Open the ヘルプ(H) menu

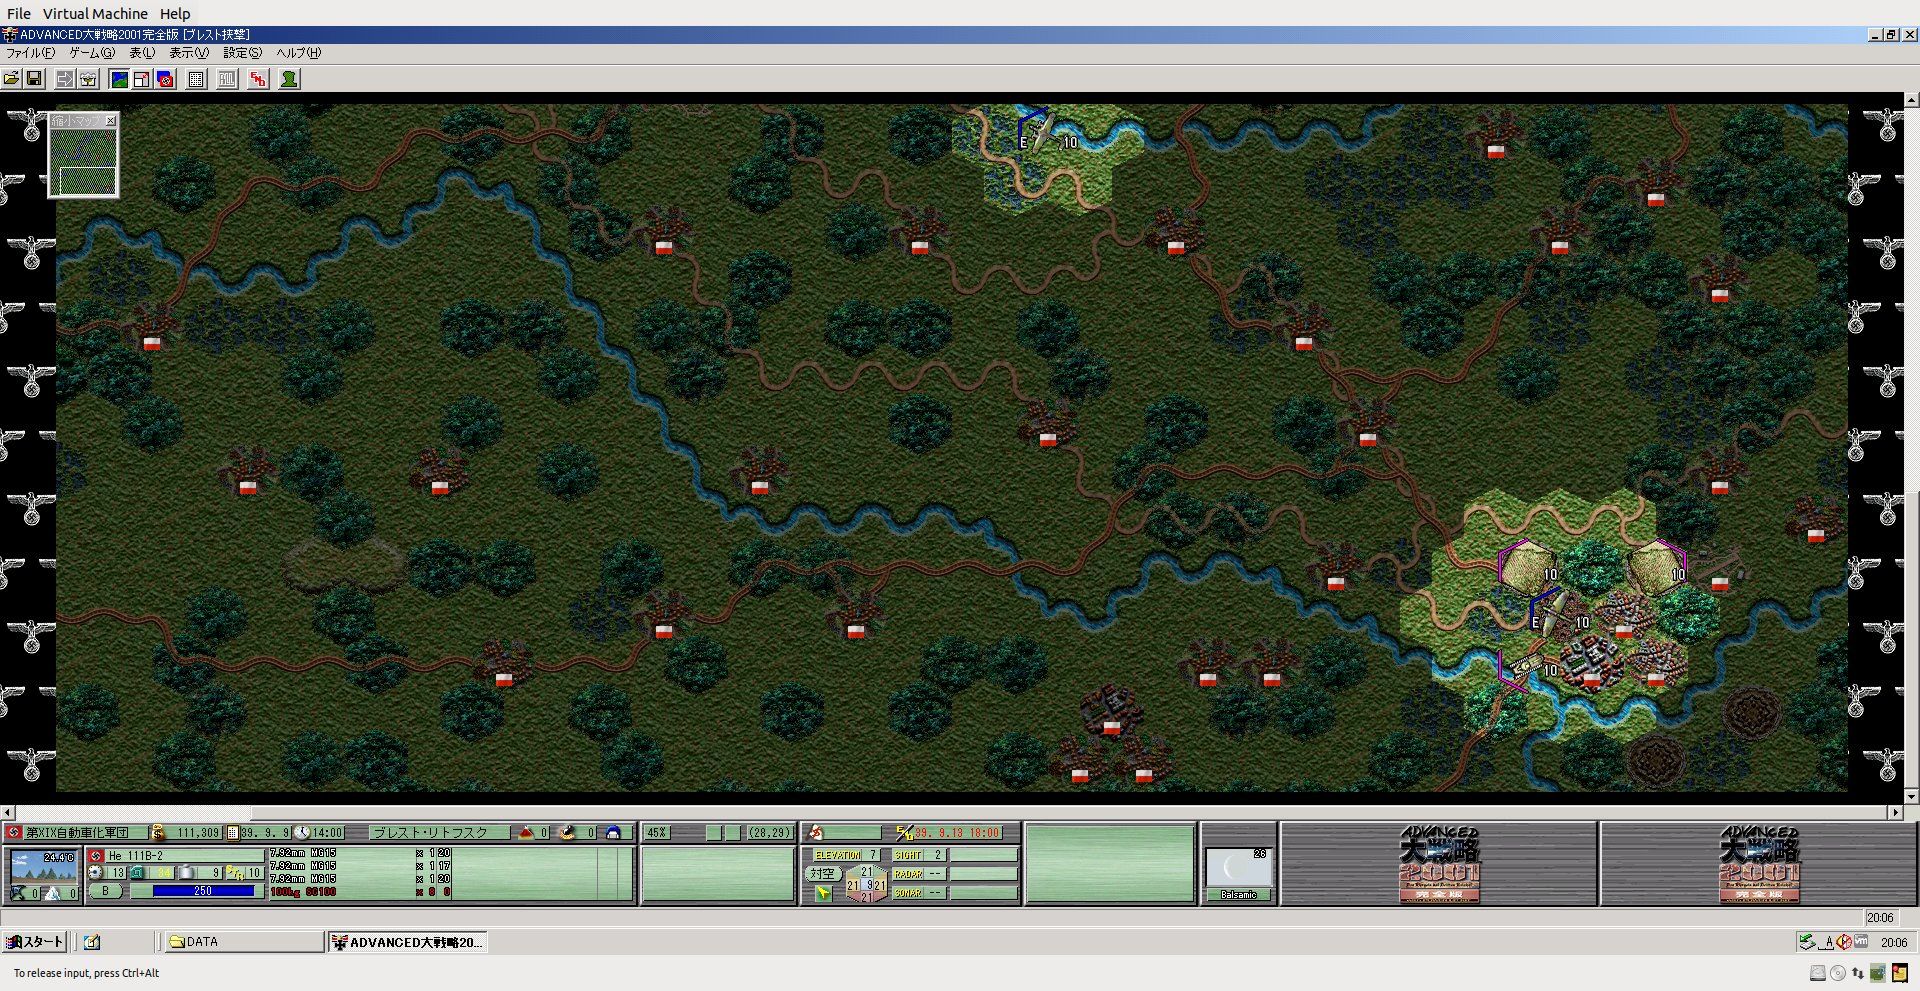click(299, 53)
